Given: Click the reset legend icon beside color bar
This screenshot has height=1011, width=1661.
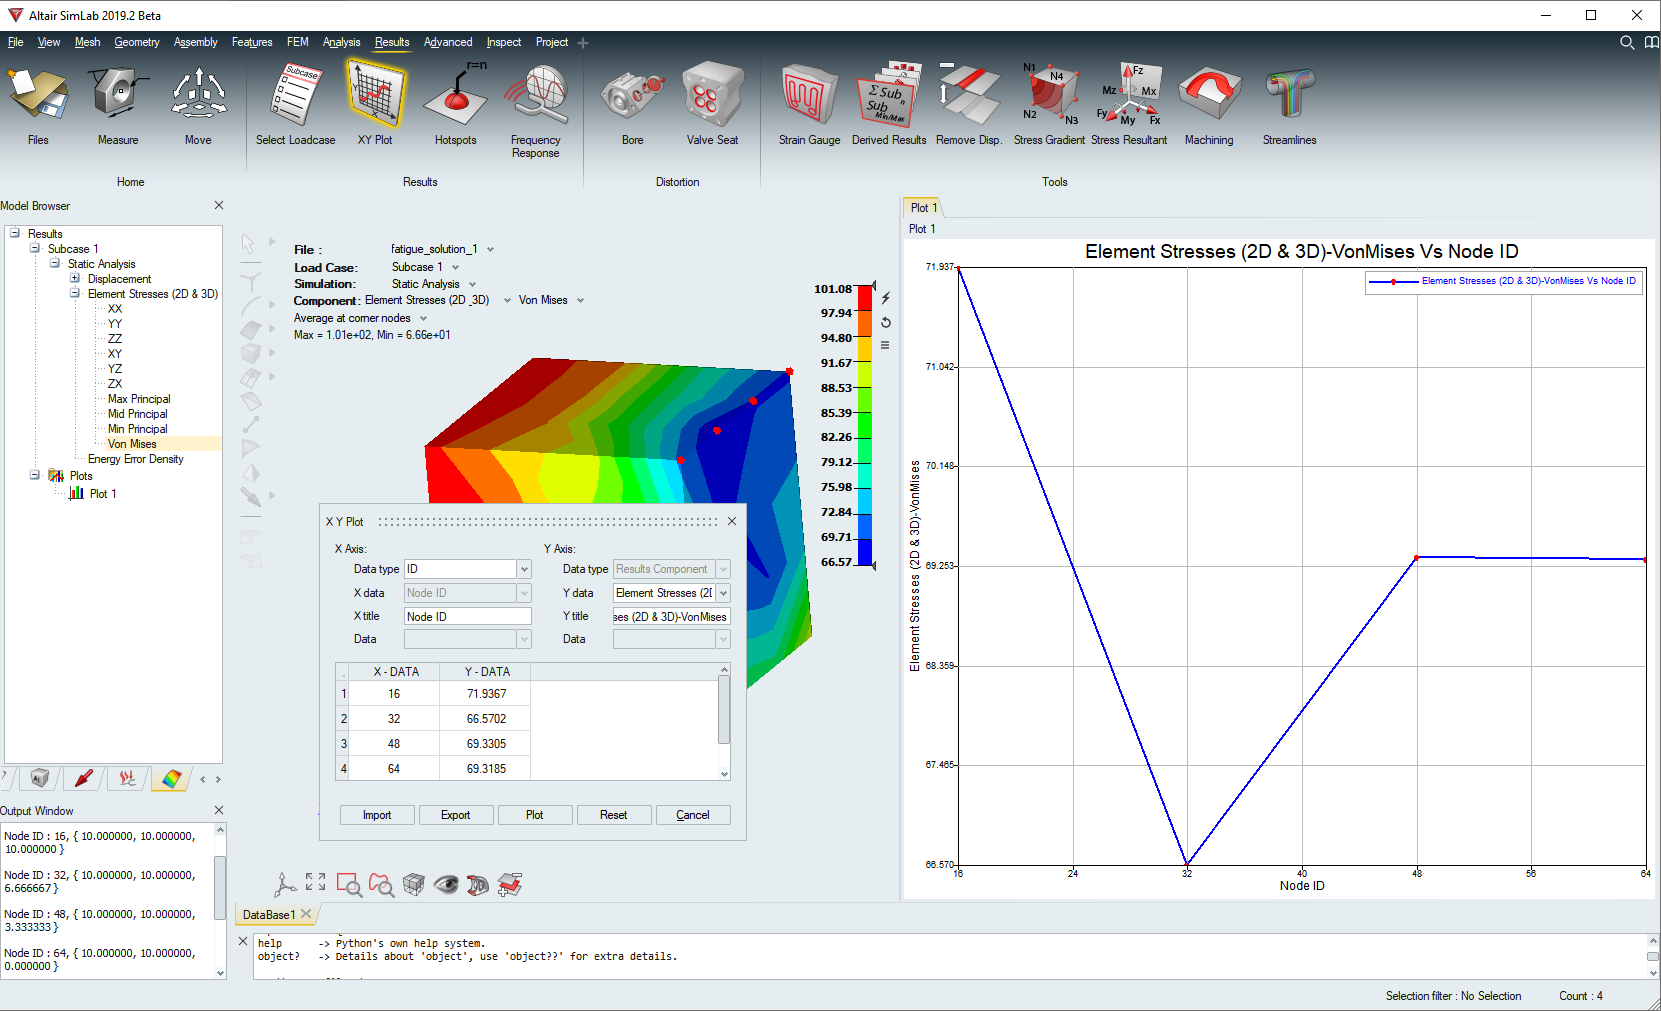Looking at the screenshot, I should coord(886,323).
